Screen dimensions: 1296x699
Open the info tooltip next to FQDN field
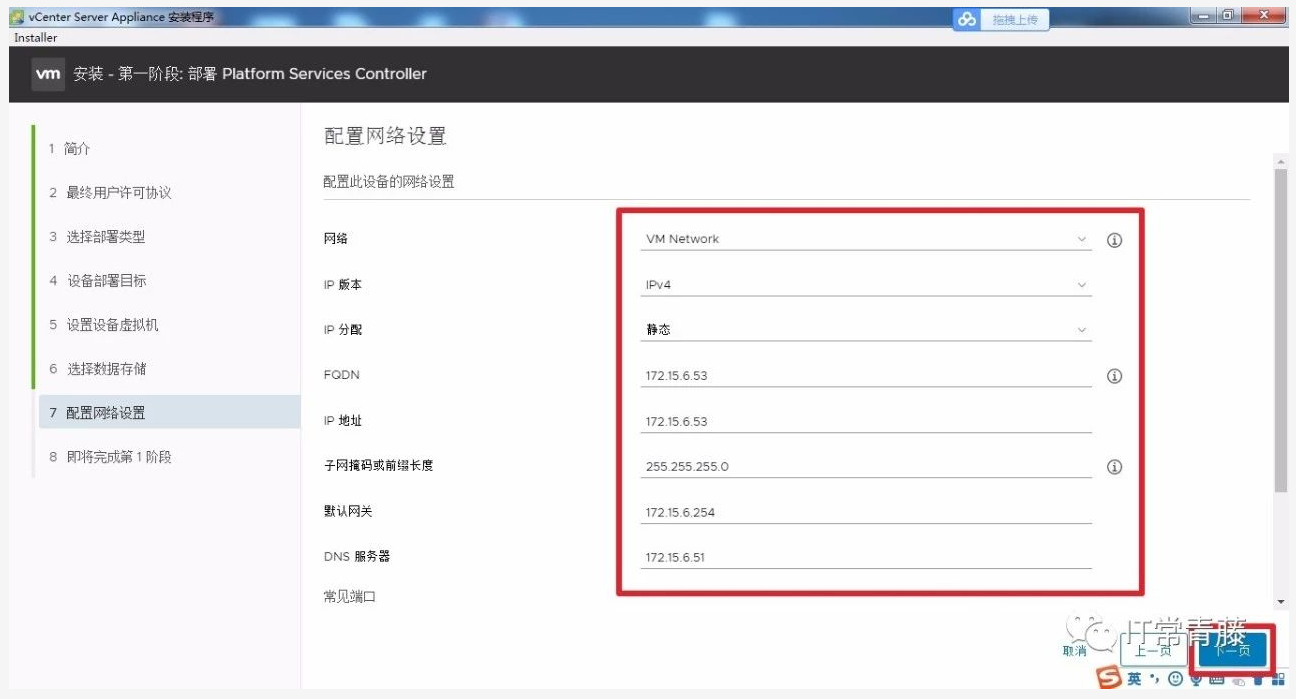[1114, 375]
